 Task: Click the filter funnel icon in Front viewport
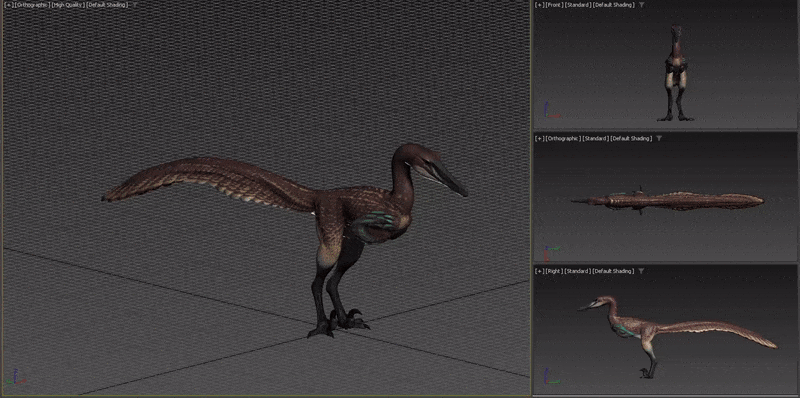click(641, 5)
